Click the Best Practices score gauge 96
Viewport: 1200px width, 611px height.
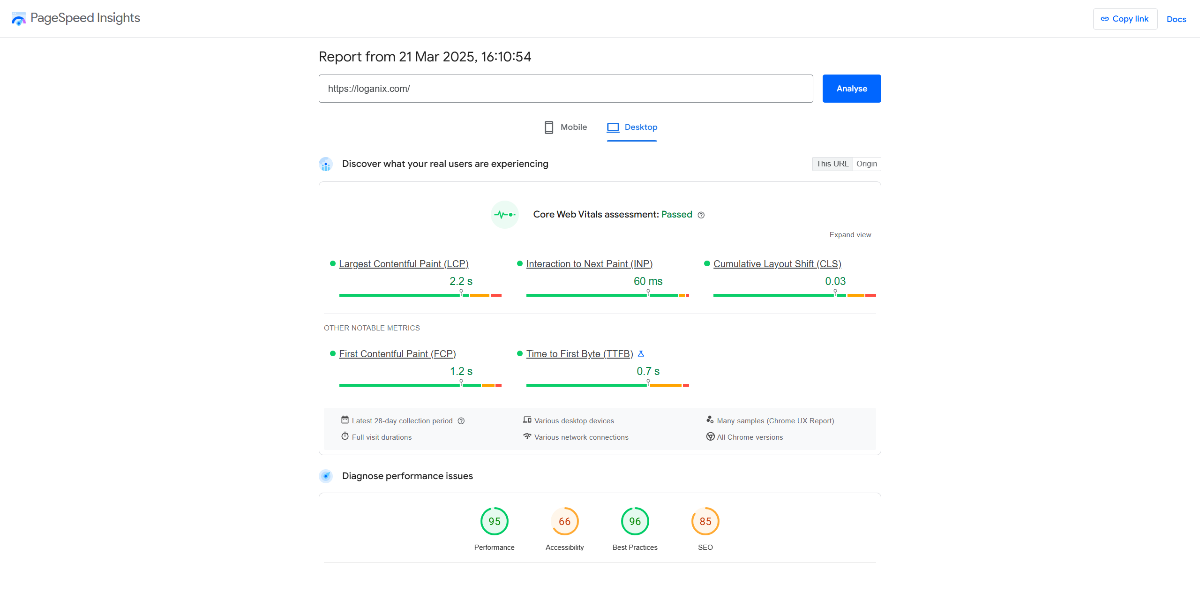(635, 521)
